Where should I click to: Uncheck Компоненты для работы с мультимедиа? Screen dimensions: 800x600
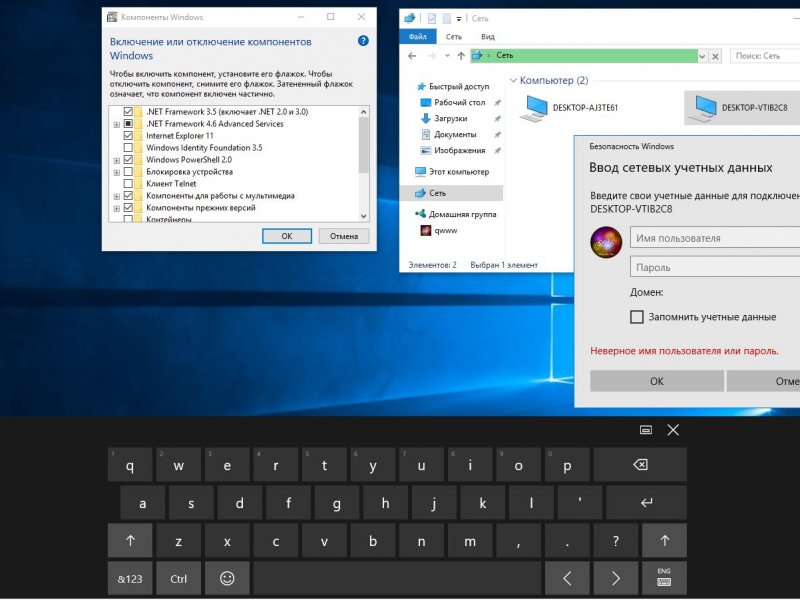[128, 195]
